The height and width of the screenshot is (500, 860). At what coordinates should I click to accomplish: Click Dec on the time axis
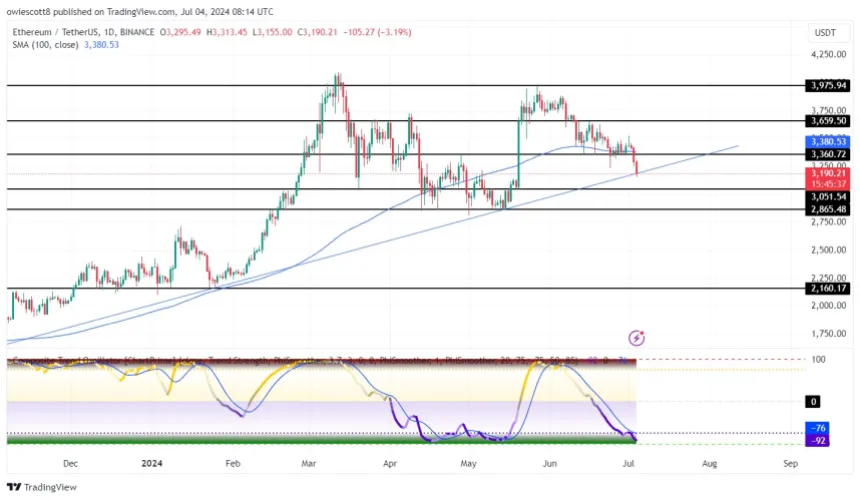click(x=70, y=463)
